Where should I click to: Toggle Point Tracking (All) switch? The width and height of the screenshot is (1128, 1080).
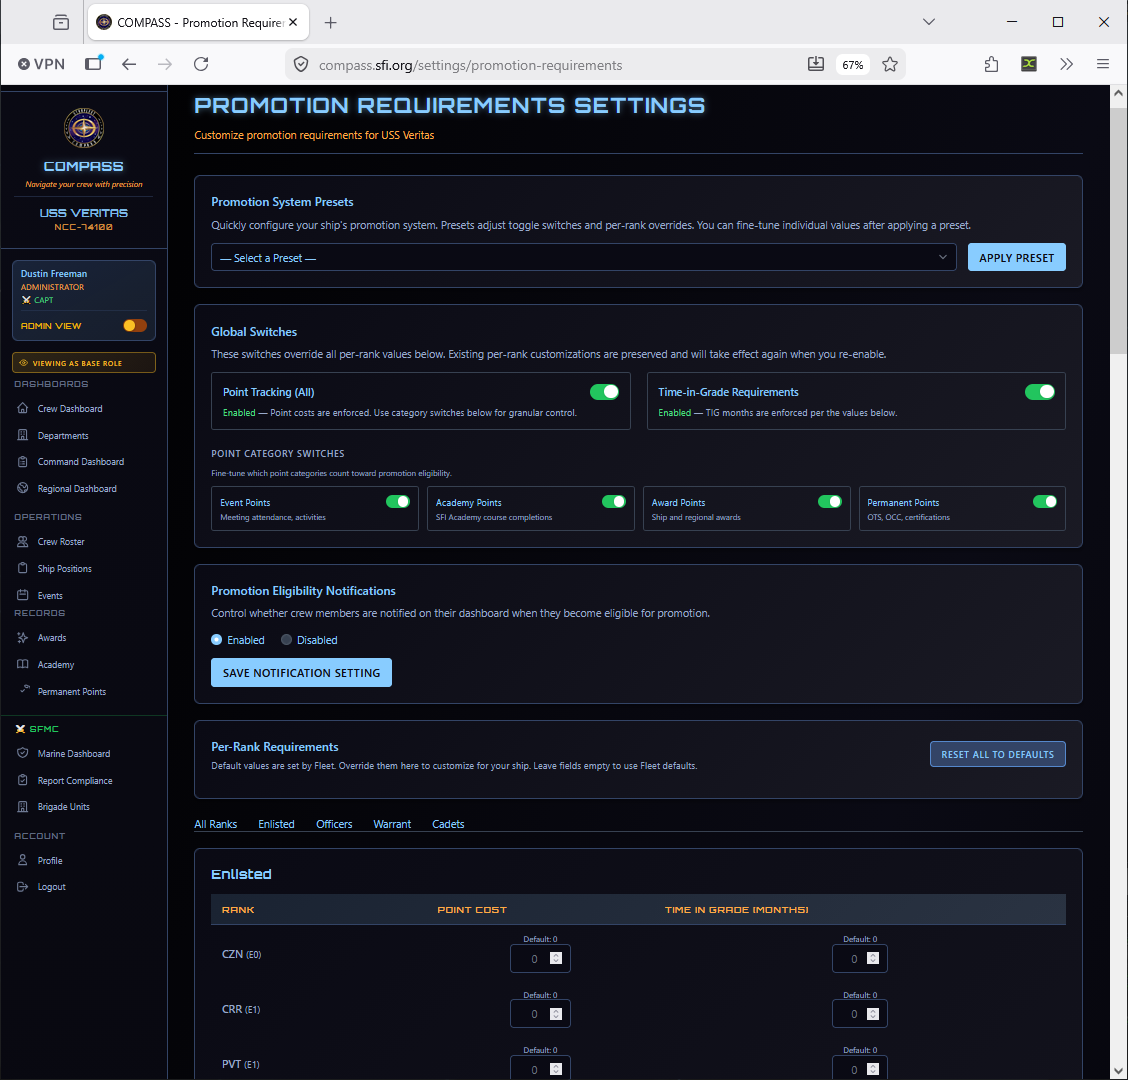click(604, 392)
